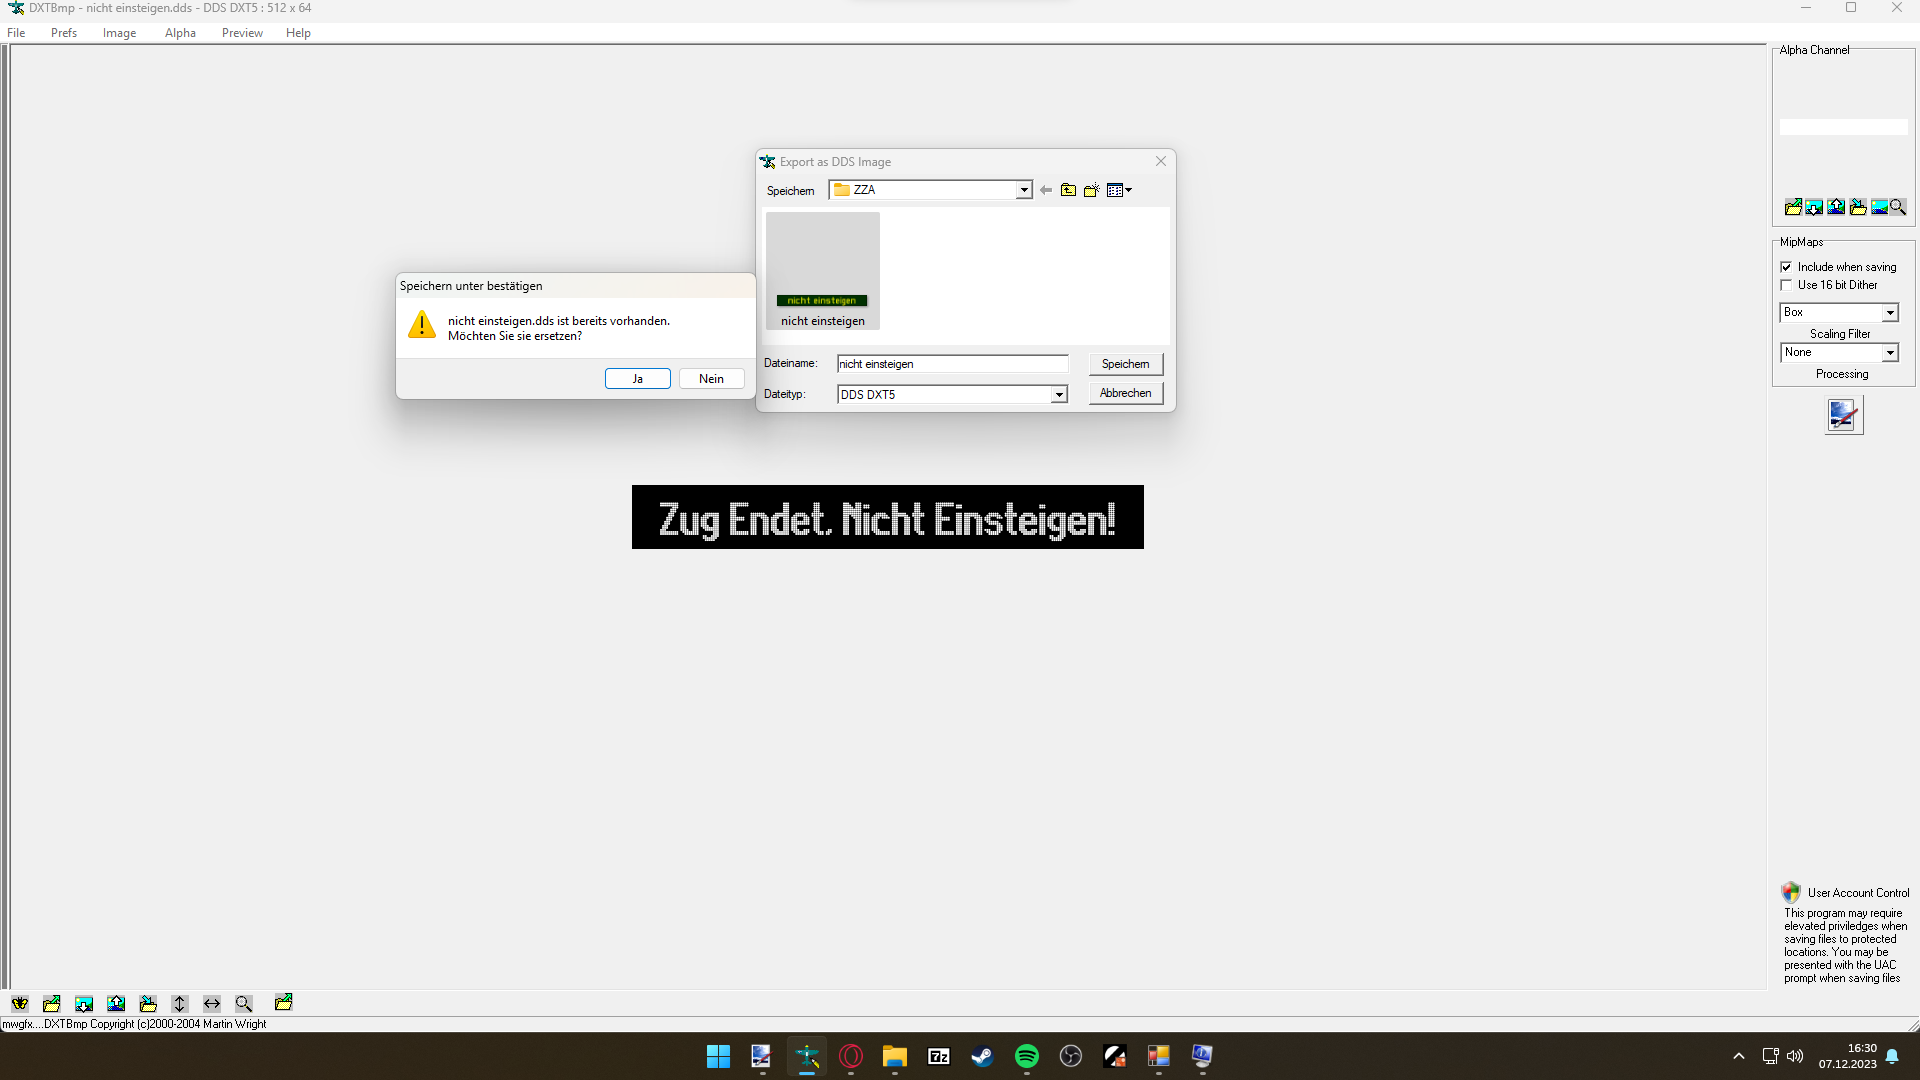Open the Alpha menu

click(180, 33)
